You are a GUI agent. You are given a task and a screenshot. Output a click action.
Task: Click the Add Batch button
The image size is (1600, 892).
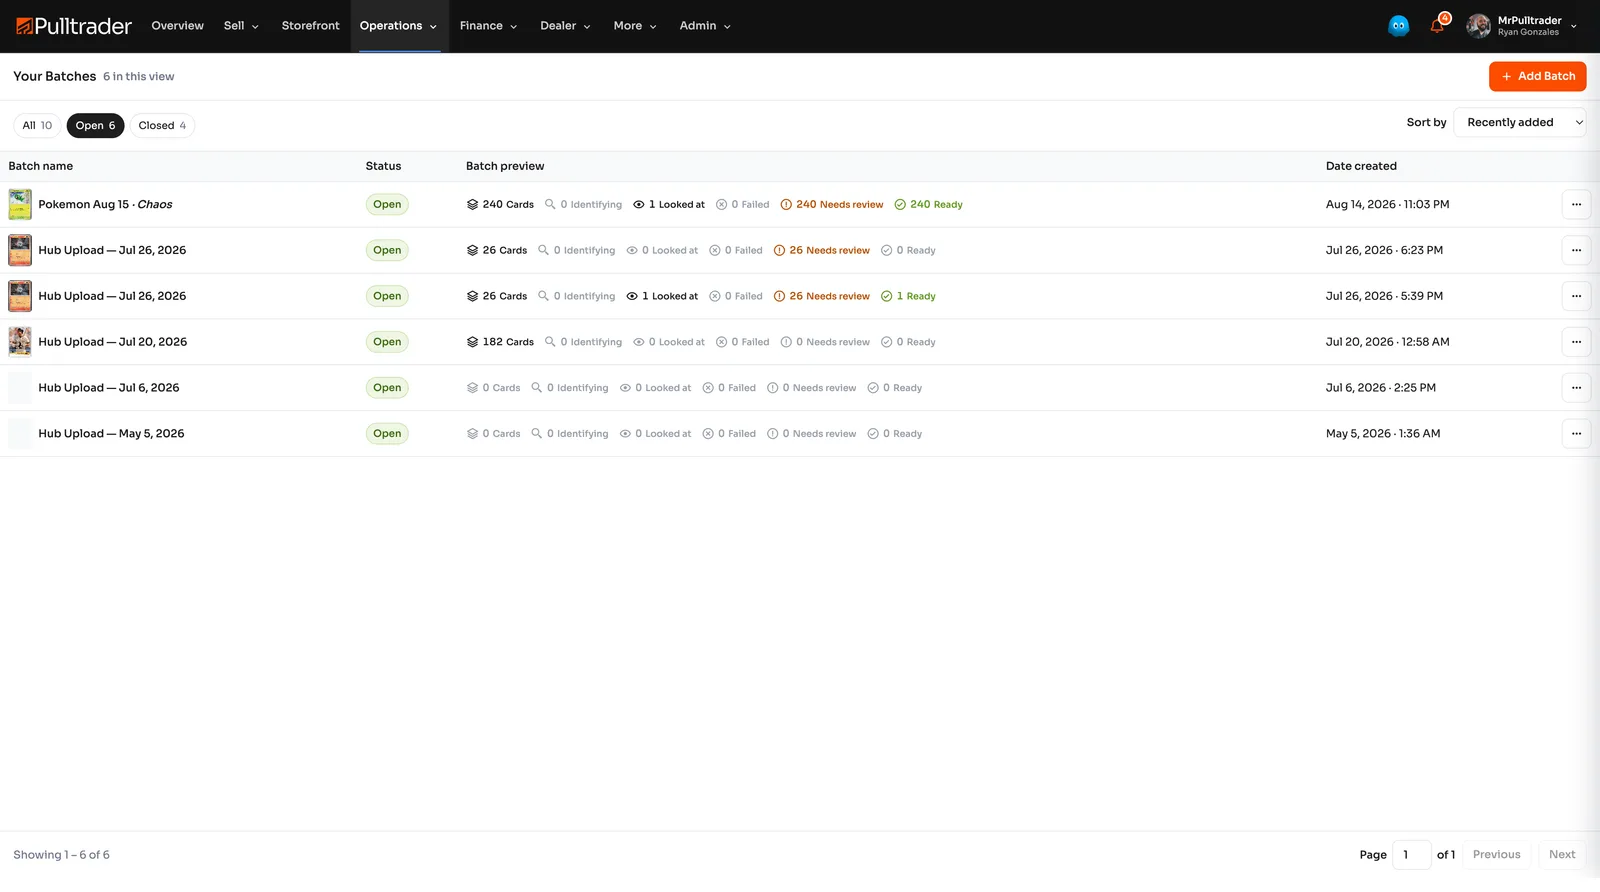1537,77
